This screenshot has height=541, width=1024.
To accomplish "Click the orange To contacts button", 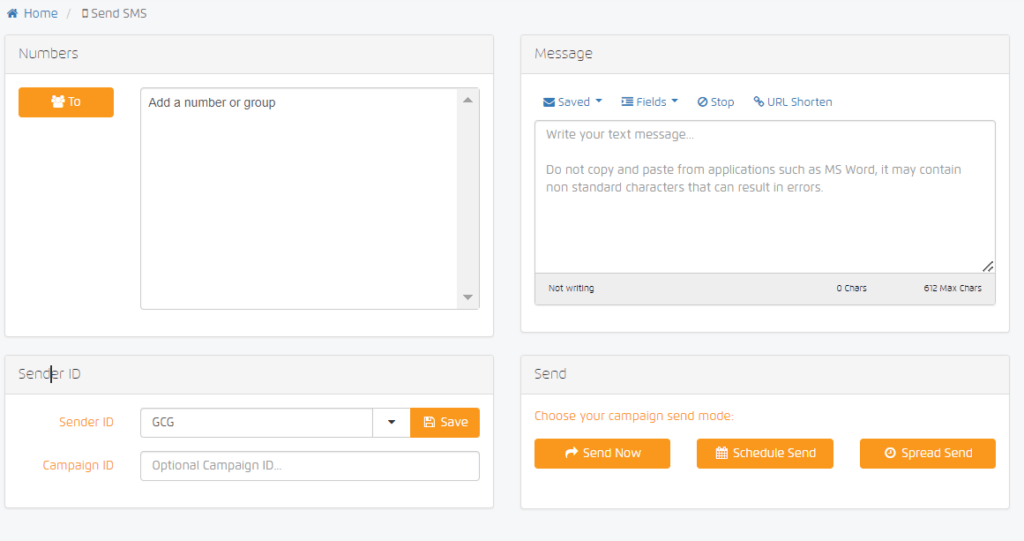I will 66,102.
